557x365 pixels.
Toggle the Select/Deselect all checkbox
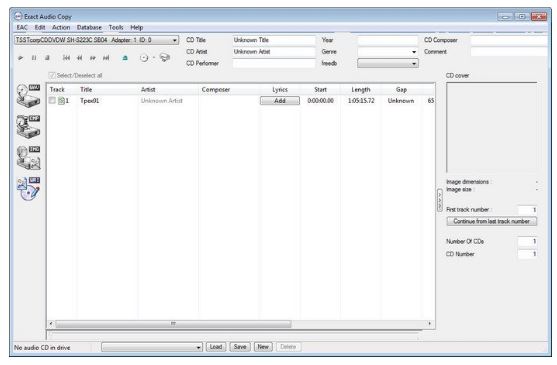click(52, 75)
